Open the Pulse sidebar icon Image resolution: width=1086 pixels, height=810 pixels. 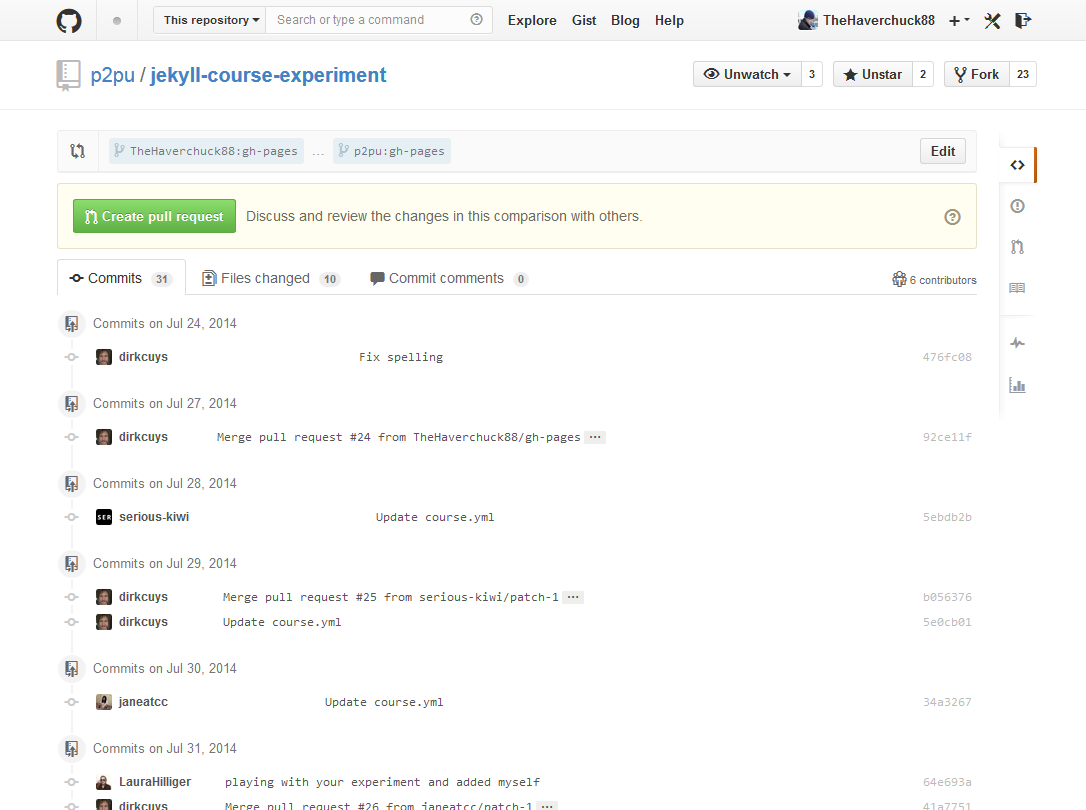coord(1017,343)
